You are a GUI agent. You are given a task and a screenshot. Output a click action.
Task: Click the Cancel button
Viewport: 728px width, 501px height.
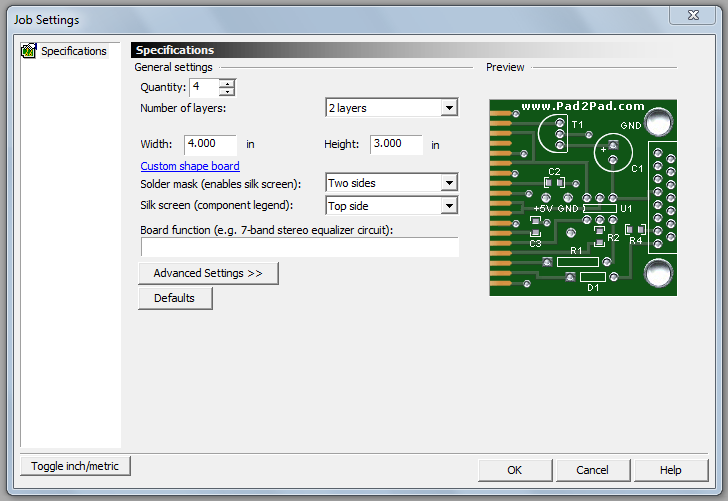tap(593, 470)
